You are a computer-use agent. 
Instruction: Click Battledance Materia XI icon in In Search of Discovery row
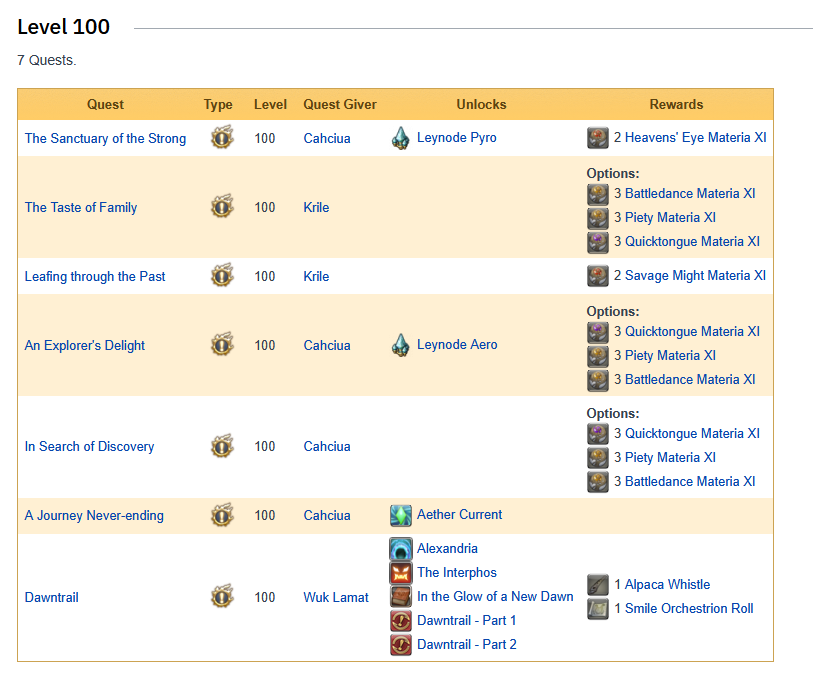click(598, 482)
